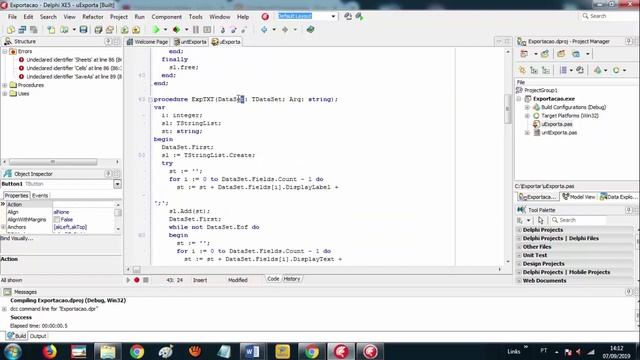This screenshot has height=360, width=640.
Task: Switch to the untExporta editor tab
Action: click(190, 42)
